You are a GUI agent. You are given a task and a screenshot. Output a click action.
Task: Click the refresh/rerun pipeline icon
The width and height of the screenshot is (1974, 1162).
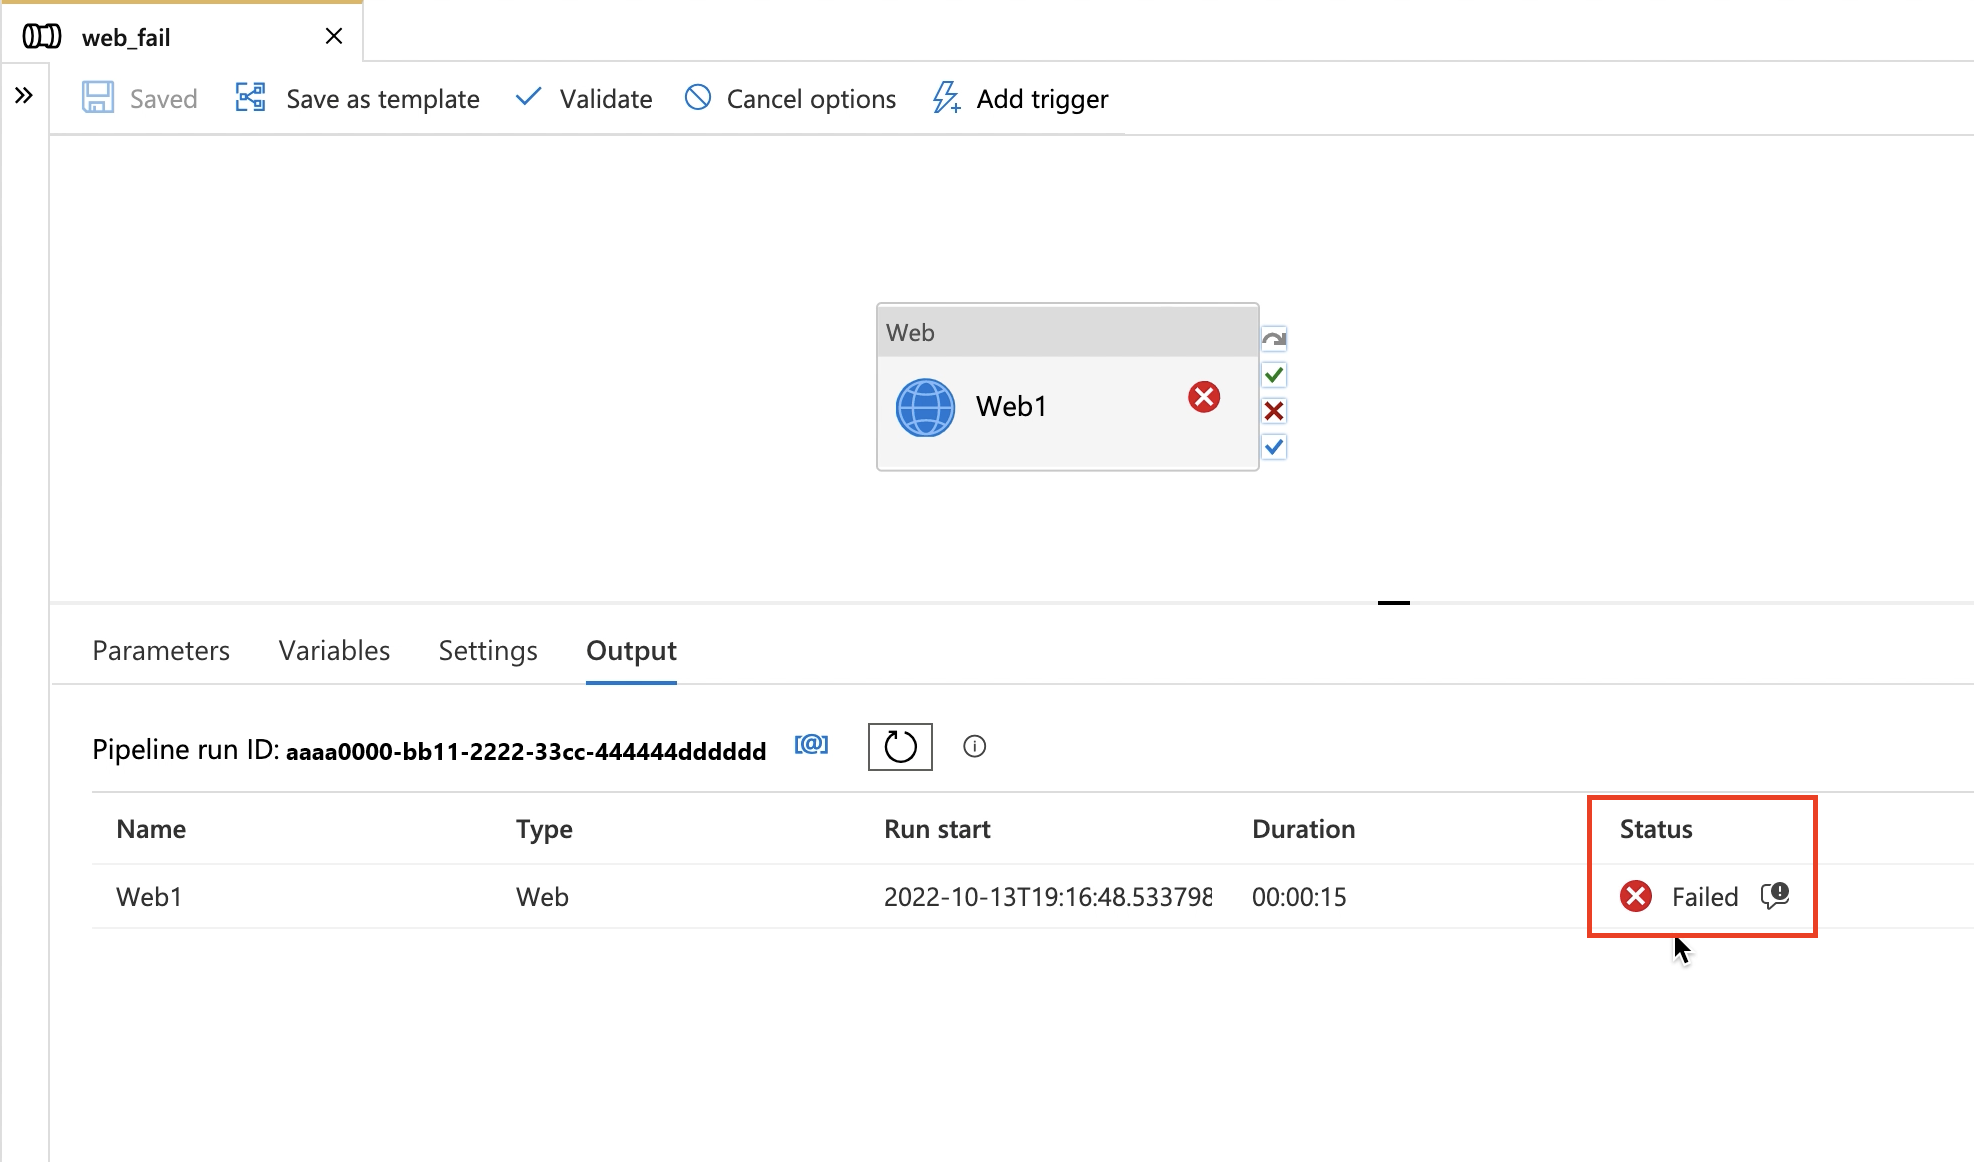point(899,747)
